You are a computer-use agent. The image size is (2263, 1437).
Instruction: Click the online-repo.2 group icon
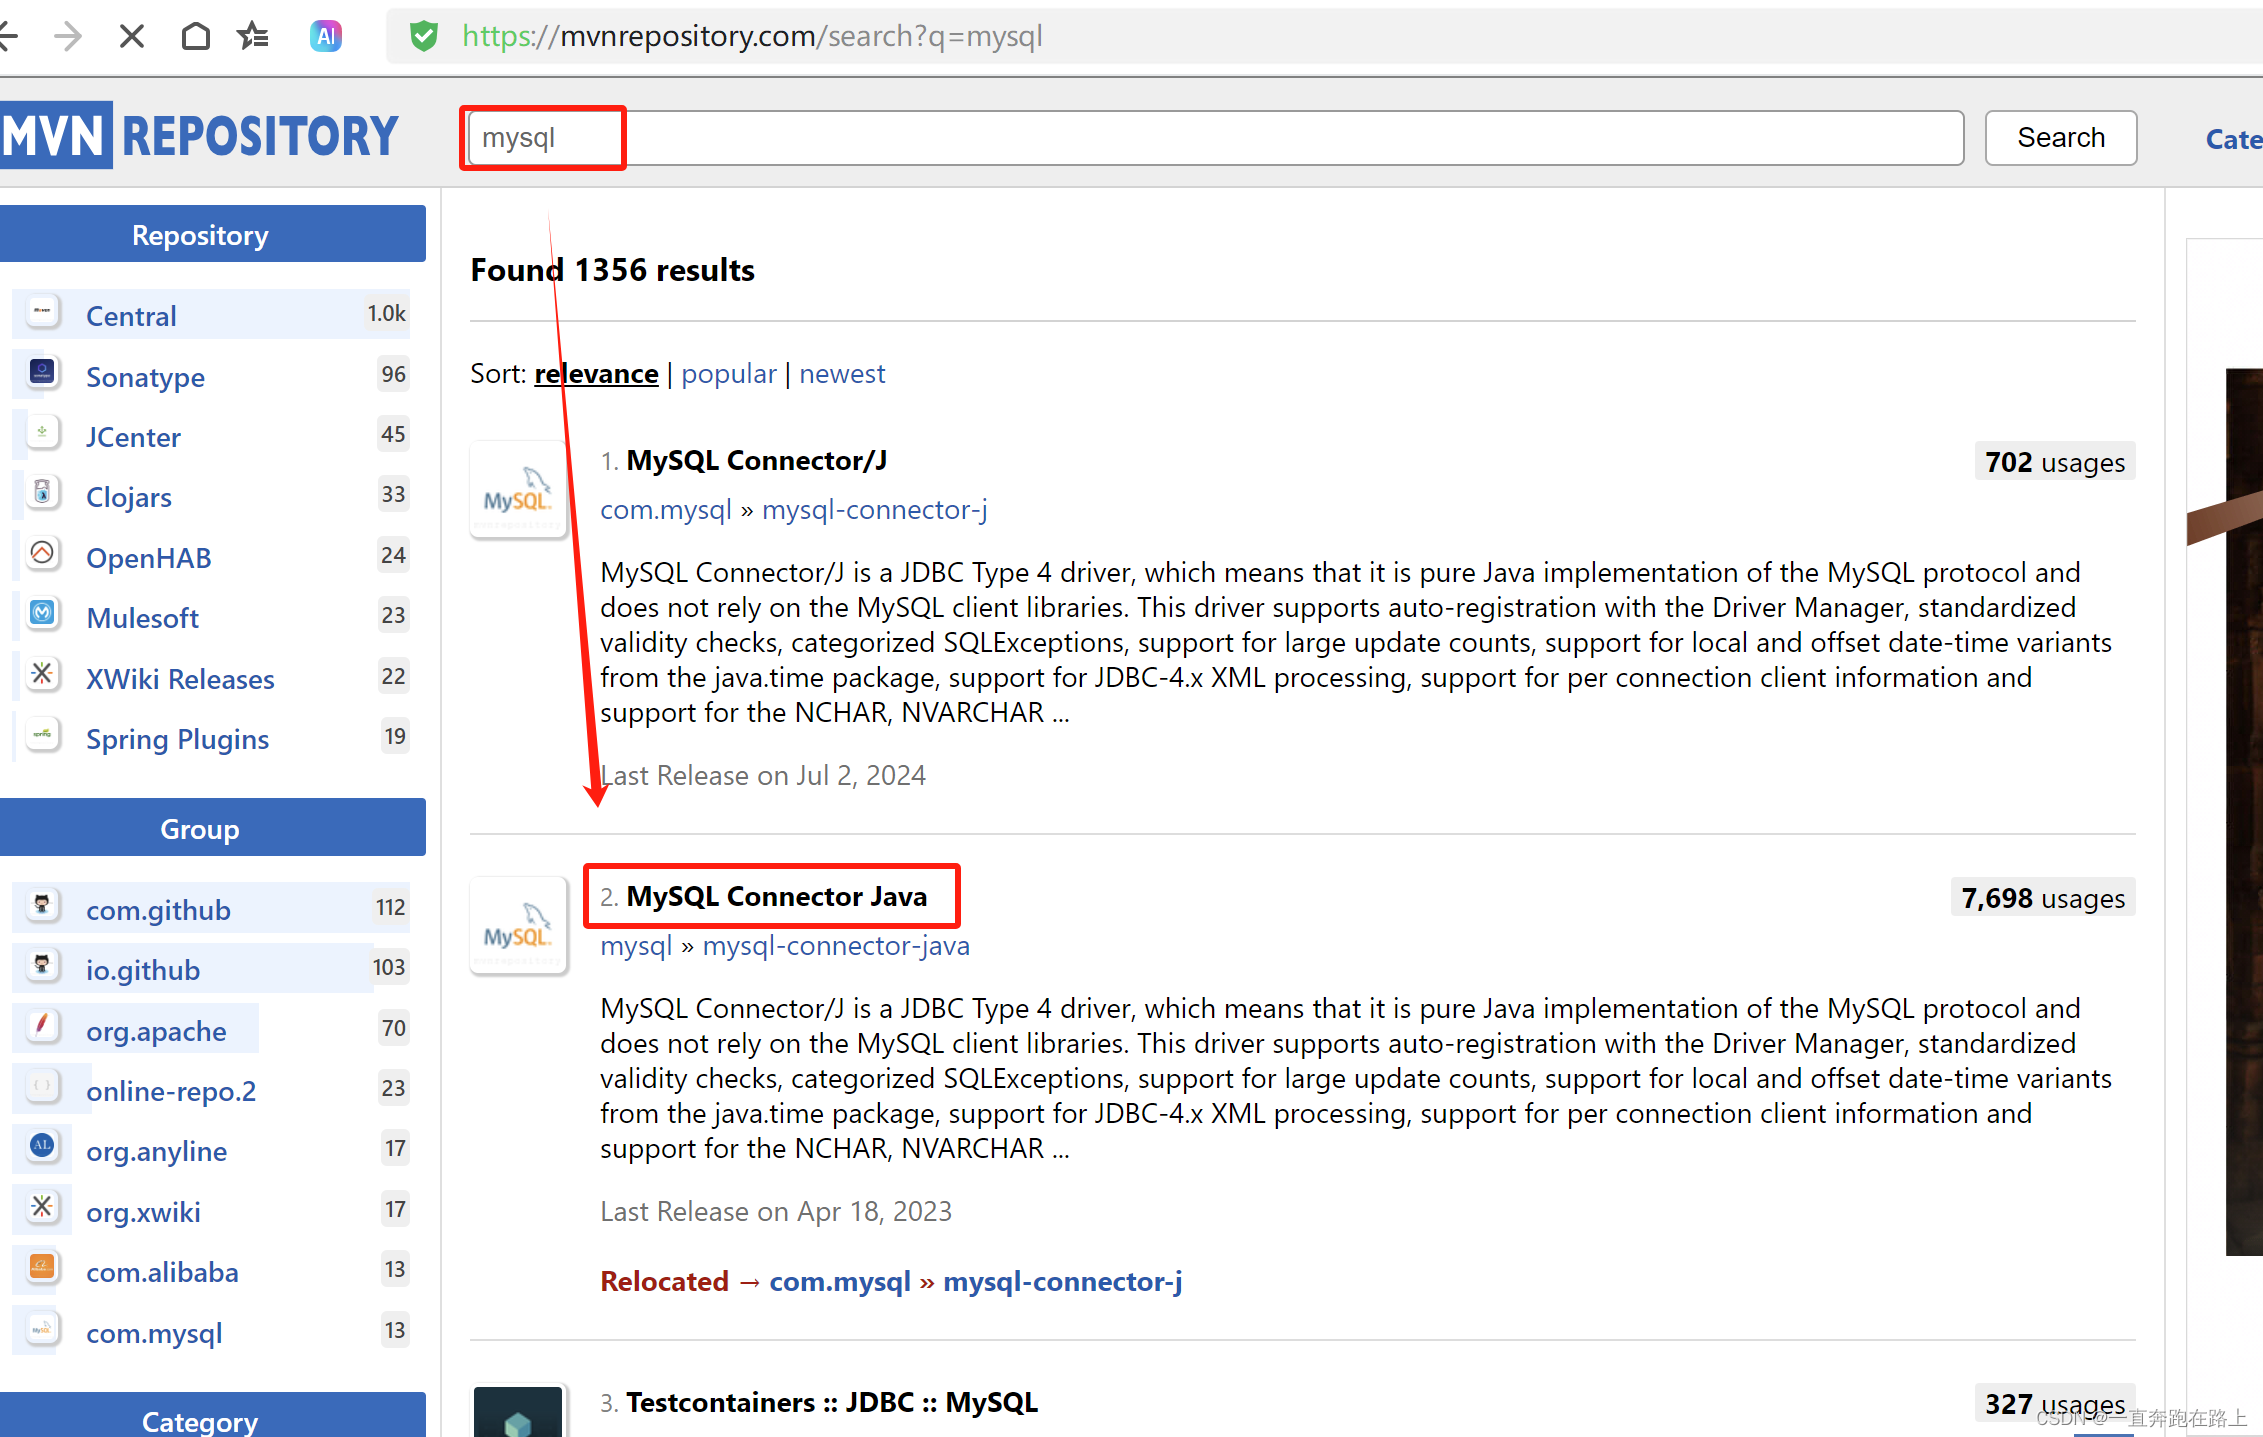(42, 1087)
